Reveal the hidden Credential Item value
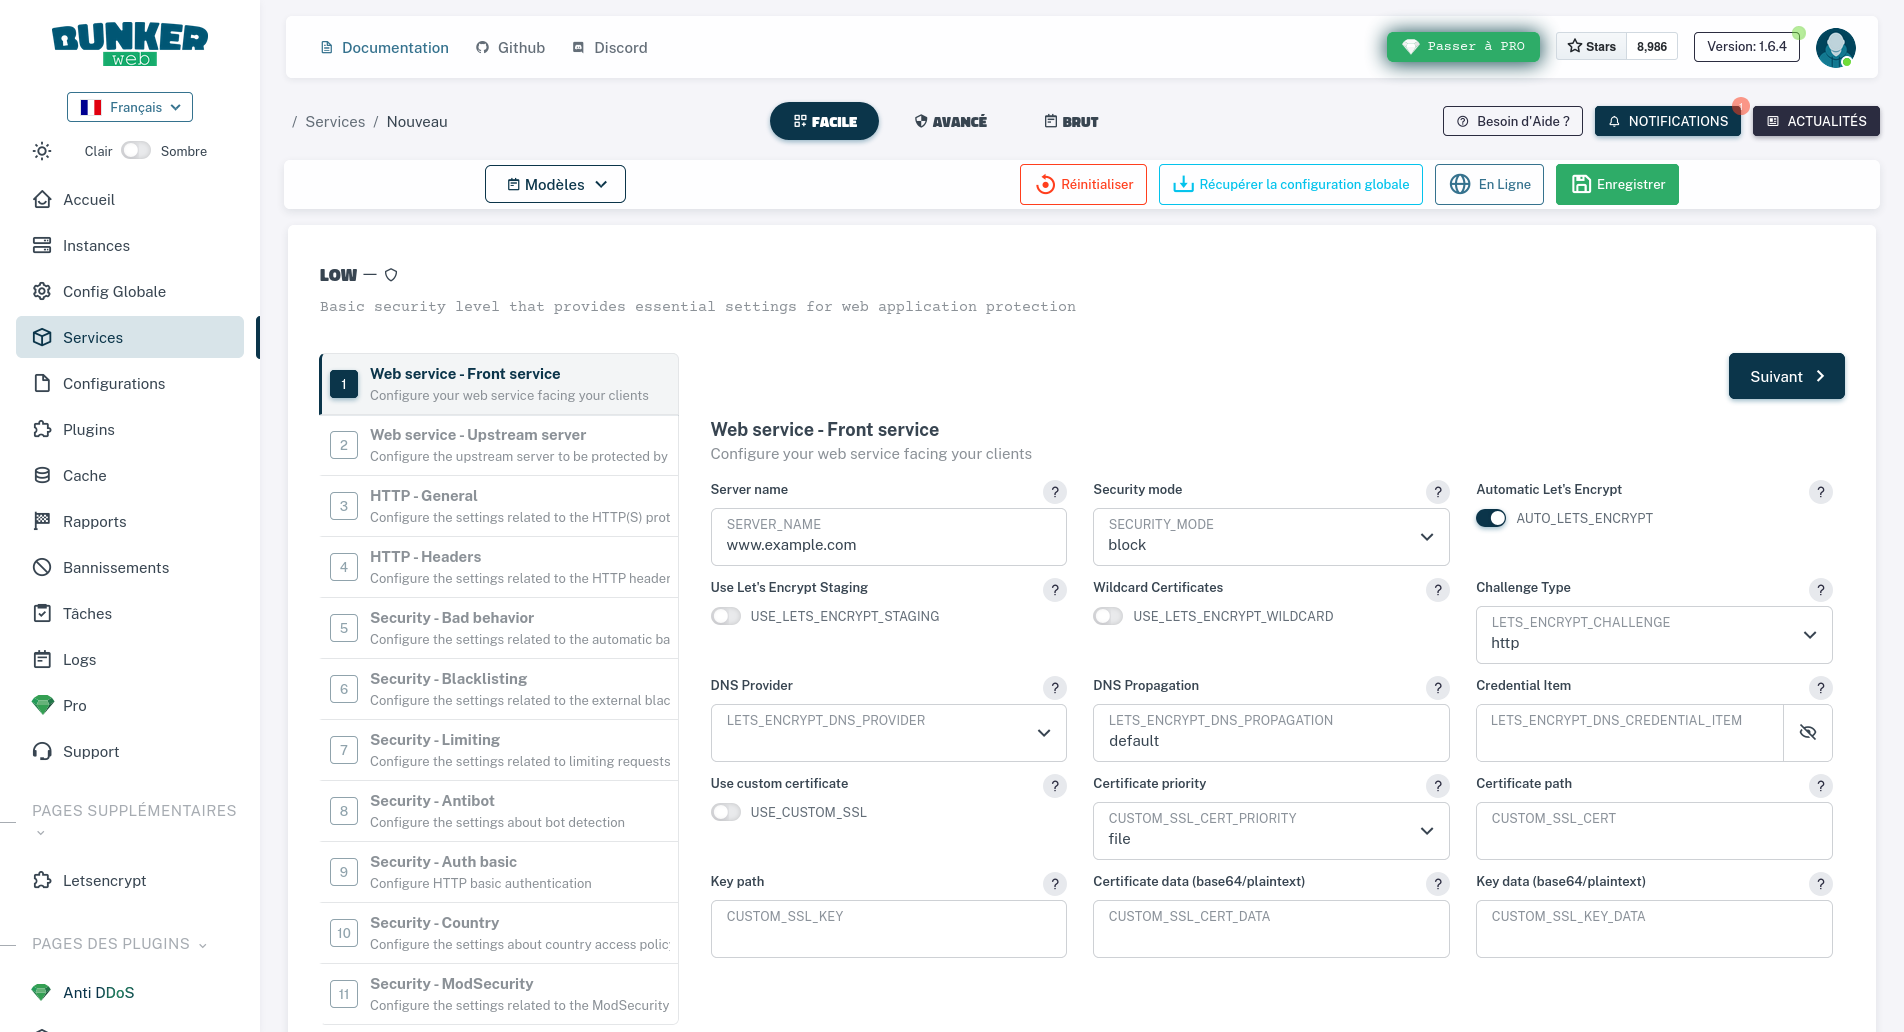Screen dimensions: 1904x1032 pos(1808,732)
